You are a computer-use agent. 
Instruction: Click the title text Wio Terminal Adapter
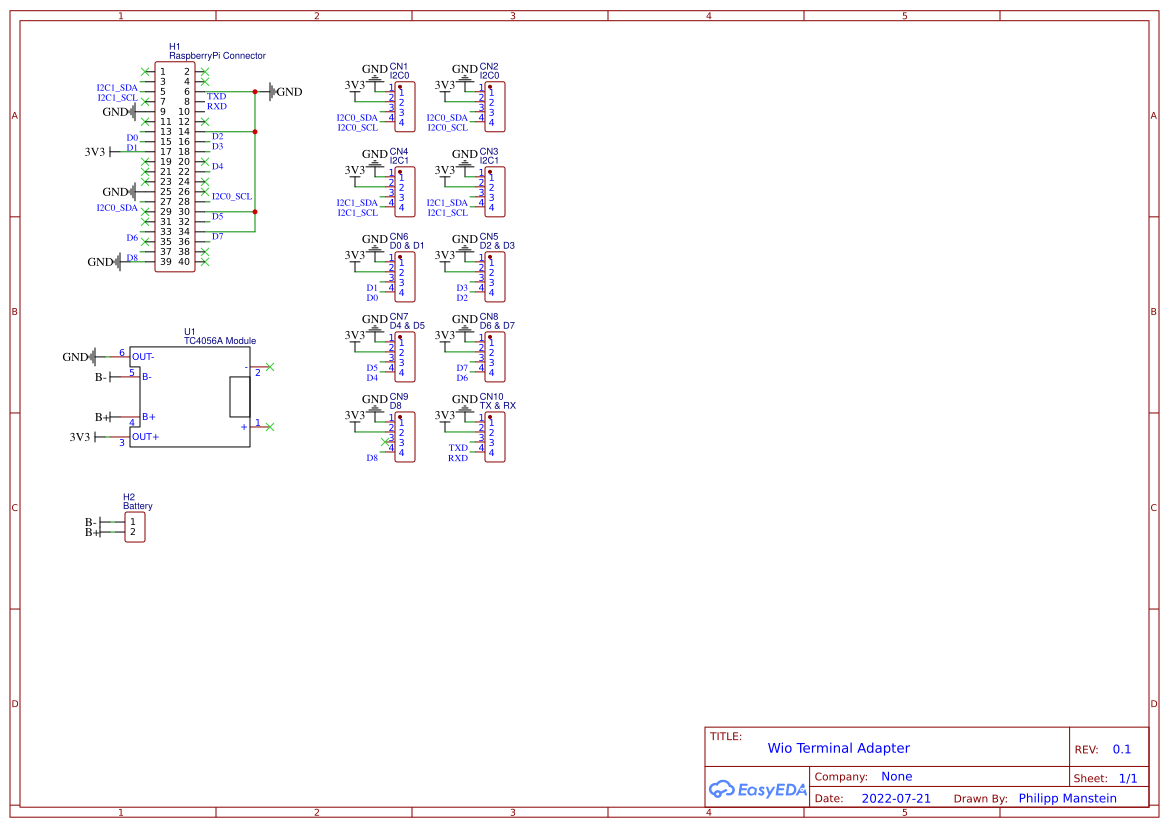click(839, 748)
